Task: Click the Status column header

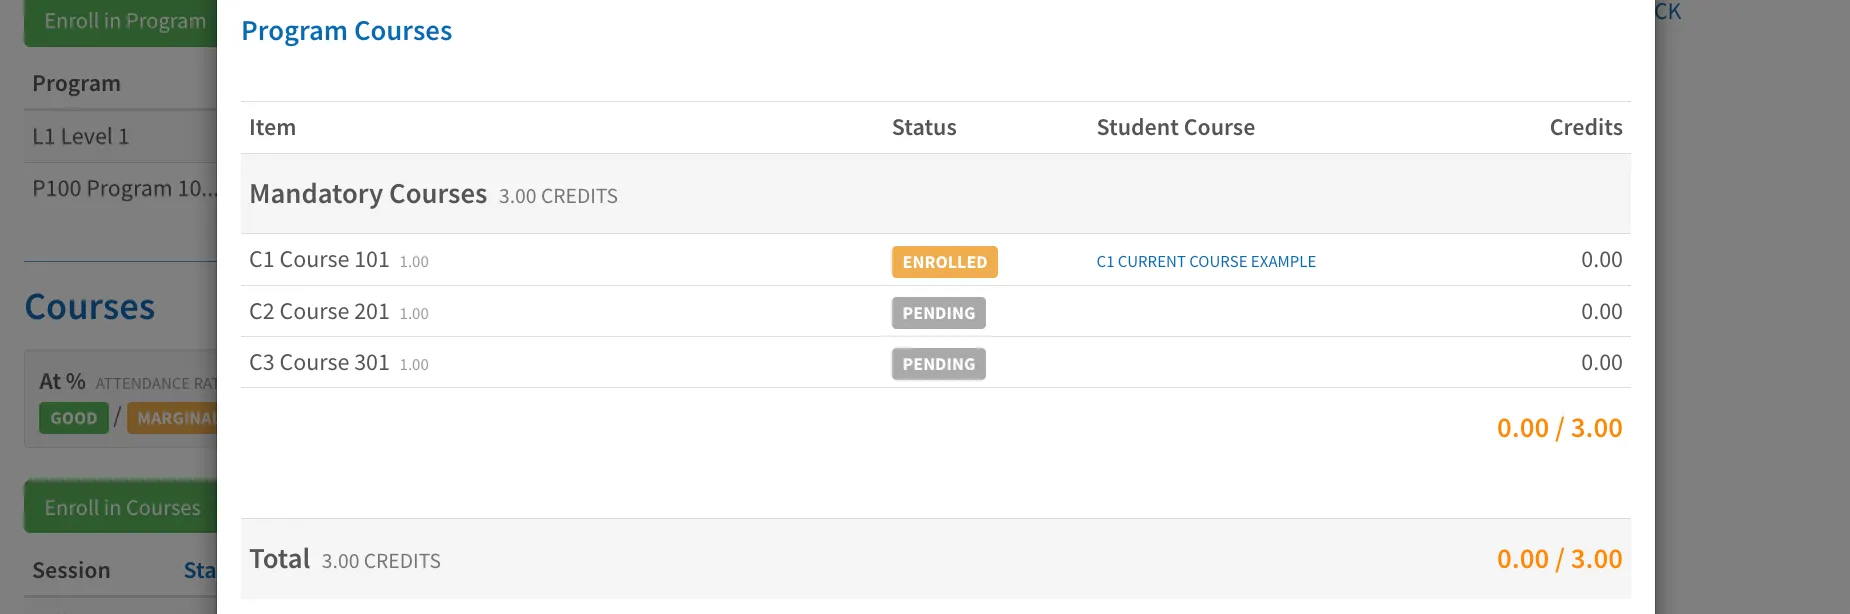Action: point(924,127)
